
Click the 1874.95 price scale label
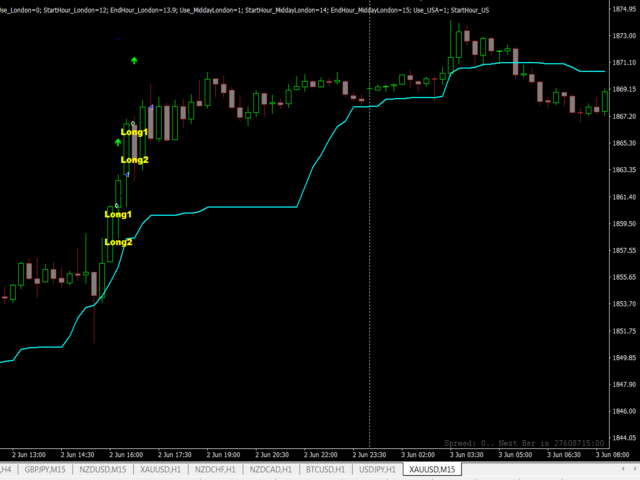[x=624, y=9]
